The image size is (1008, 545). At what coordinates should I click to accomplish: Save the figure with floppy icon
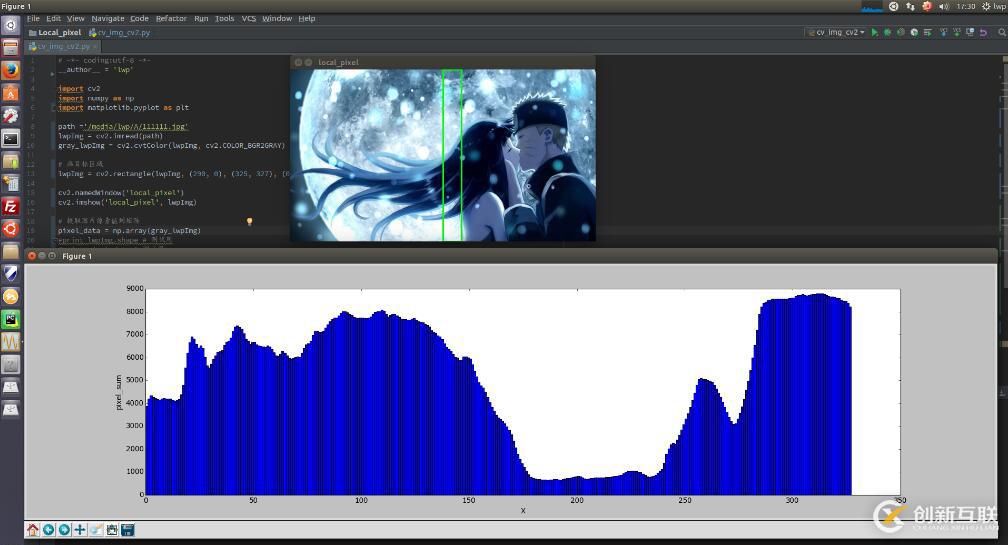[x=128, y=530]
